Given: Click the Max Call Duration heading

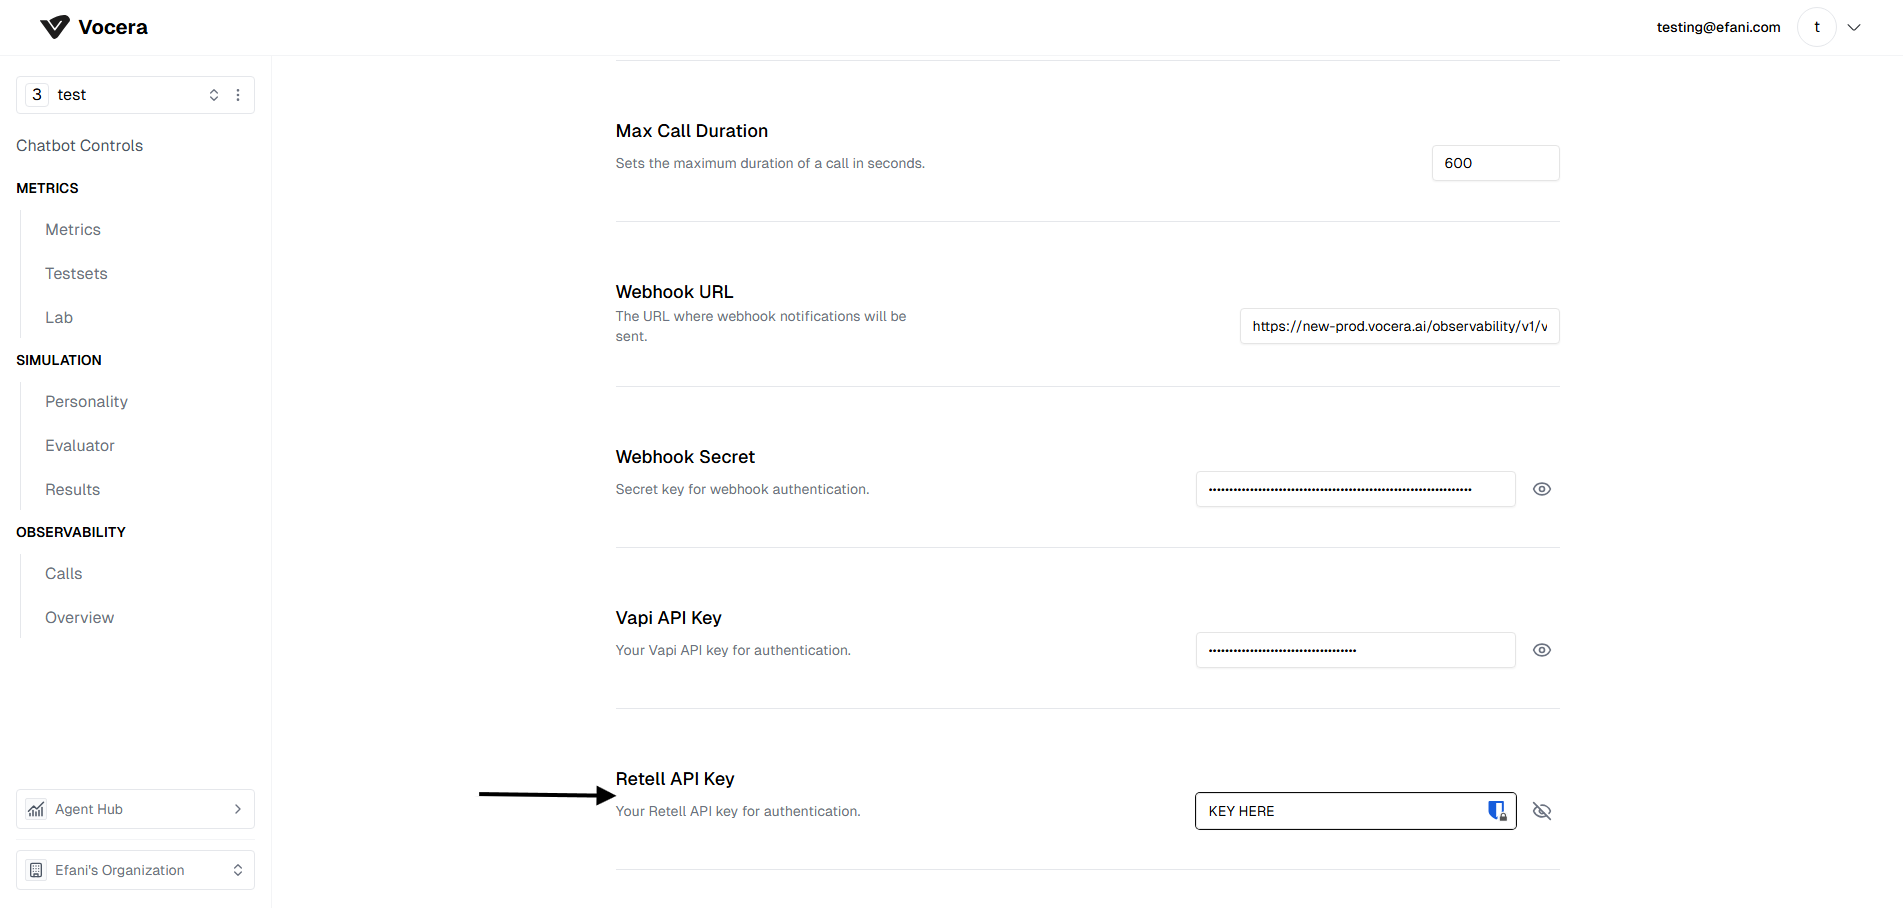Looking at the screenshot, I should pos(692,131).
